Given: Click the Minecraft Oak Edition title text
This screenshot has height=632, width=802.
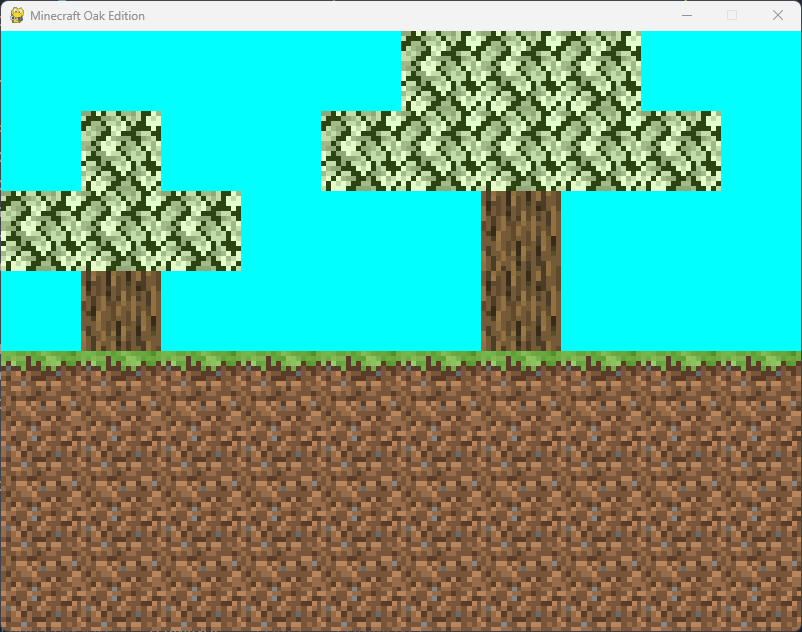Looking at the screenshot, I should pos(87,16).
